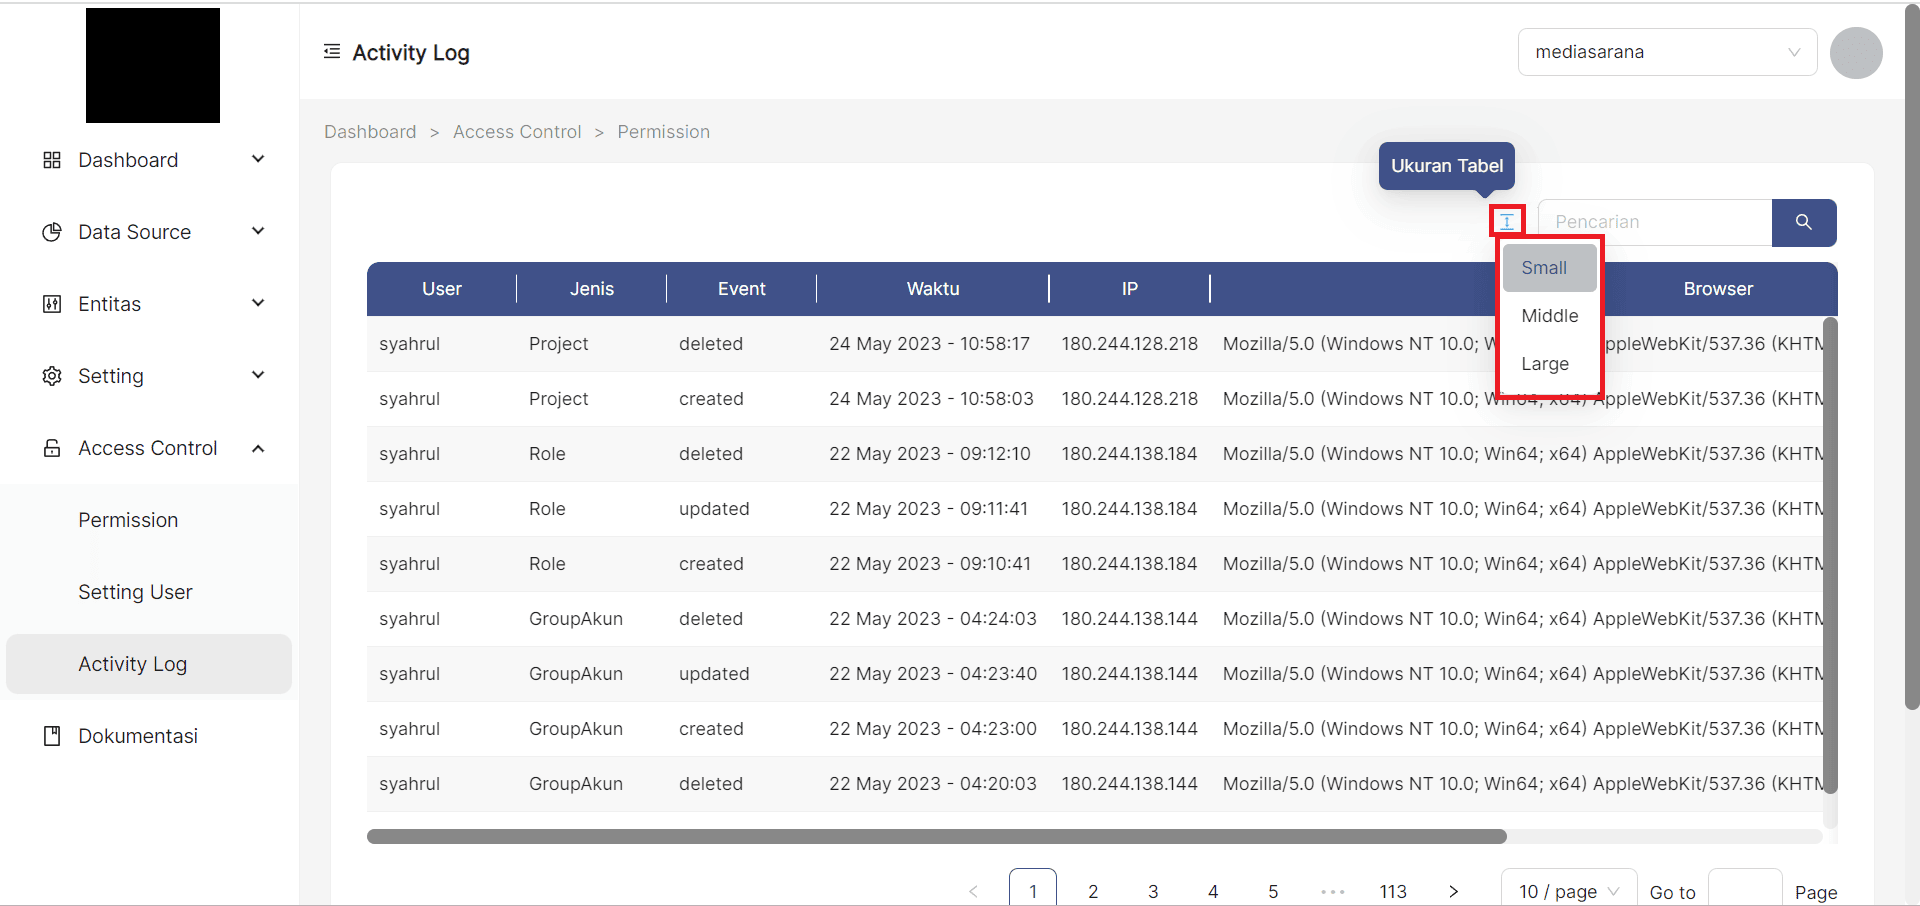This screenshot has height=906, width=1920.
Task: Select Middle table size option
Action: click(1548, 315)
